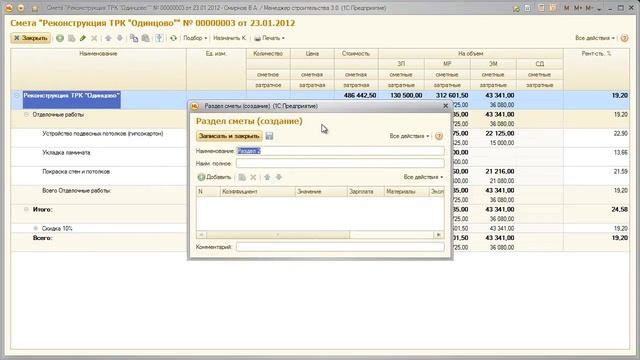Expand the Скидка 10% tree node
640x360 pixels.
click(36, 229)
